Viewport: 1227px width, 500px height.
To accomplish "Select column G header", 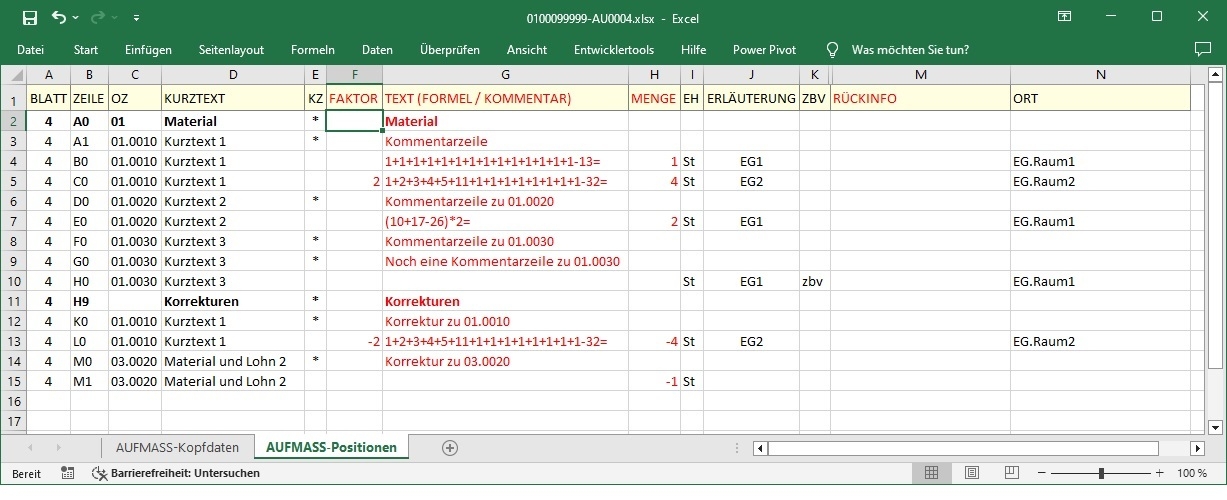I will click(x=505, y=75).
